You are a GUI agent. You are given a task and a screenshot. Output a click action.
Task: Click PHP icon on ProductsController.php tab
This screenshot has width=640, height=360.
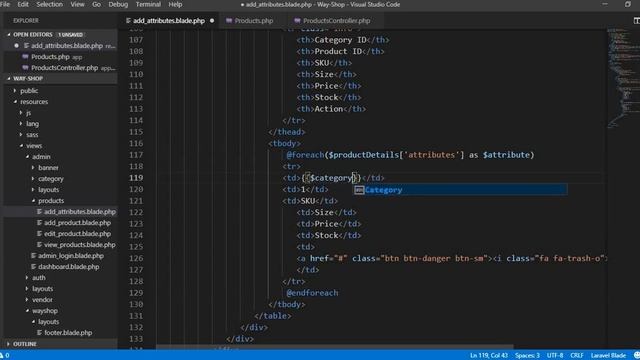click(x=297, y=21)
